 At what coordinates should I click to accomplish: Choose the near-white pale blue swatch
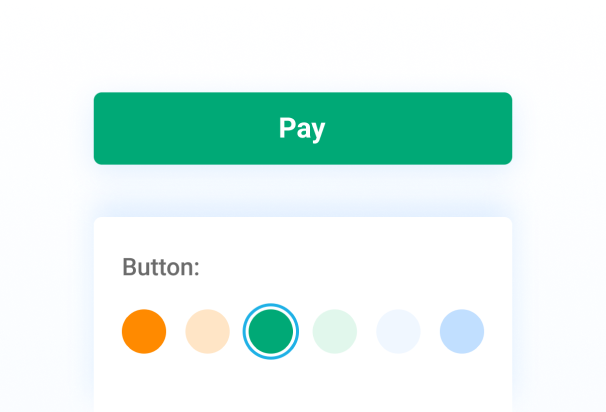coord(398,331)
